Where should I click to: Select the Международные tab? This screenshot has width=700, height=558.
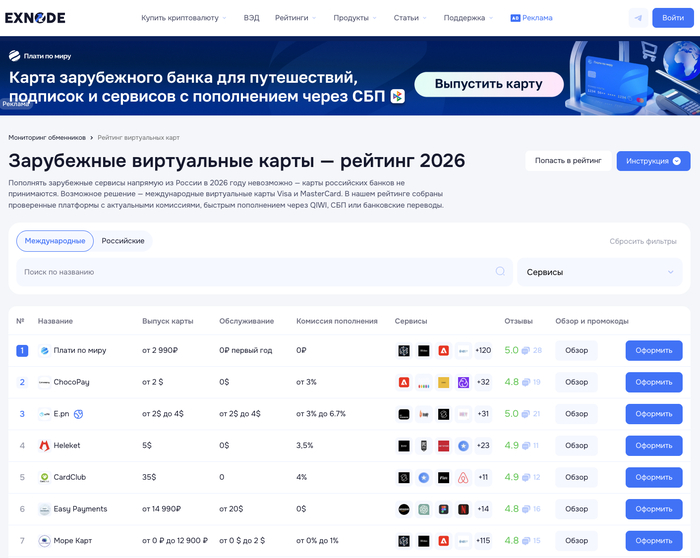55,241
